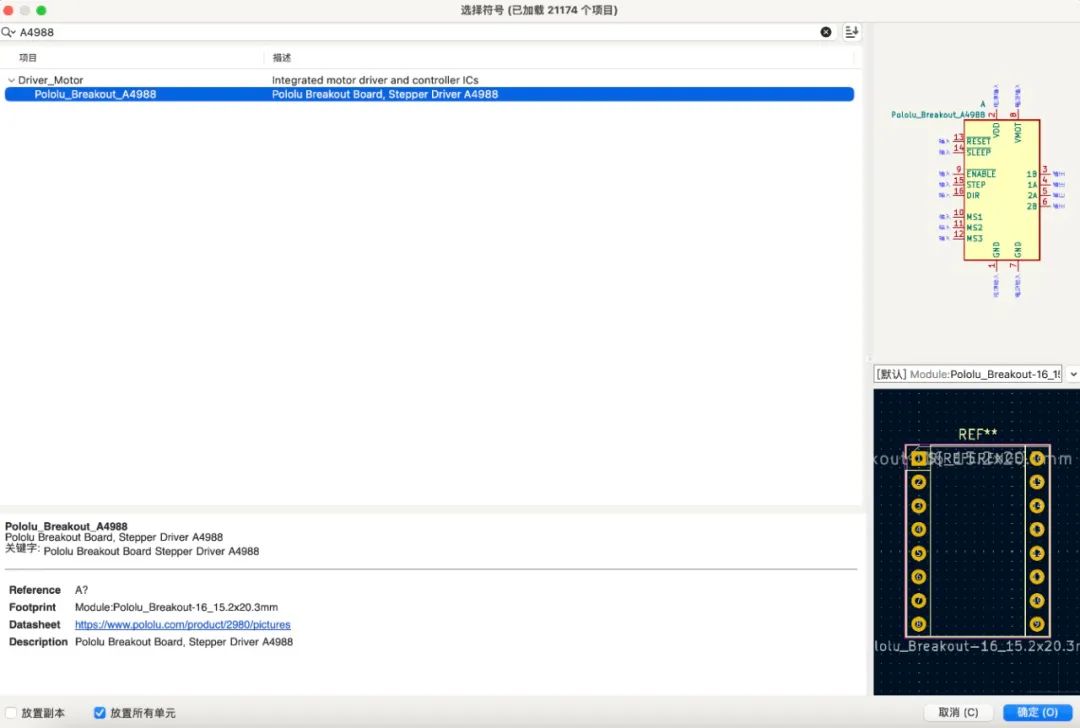Click the Reference field label
This screenshot has width=1080, height=728.
click(34, 590)
